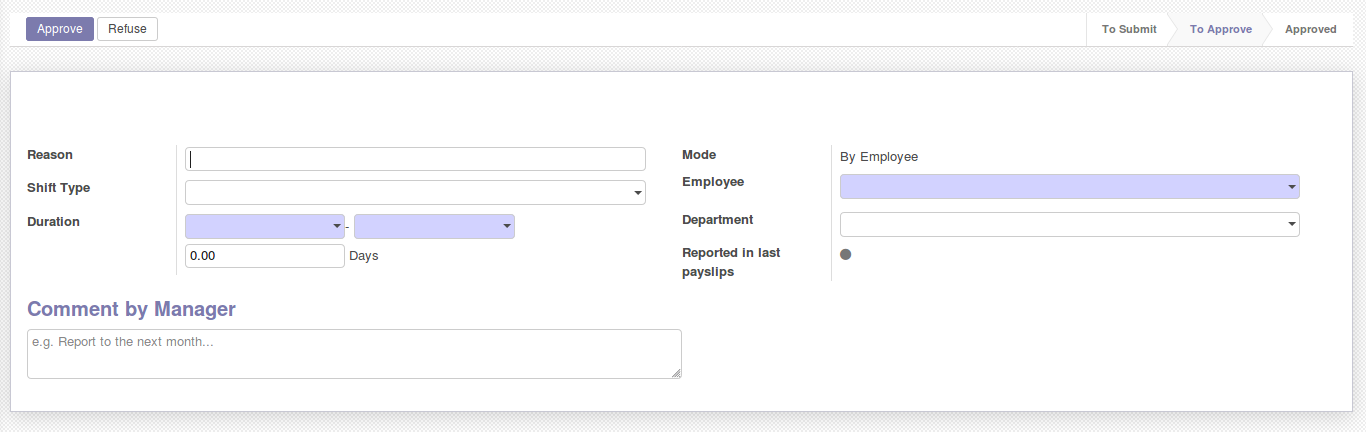The image size is (1366, 432).
Task: Click the Comment by Manager heading
Action: tap(131, 309)
